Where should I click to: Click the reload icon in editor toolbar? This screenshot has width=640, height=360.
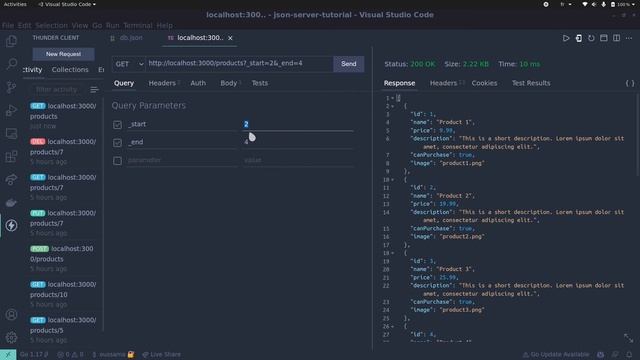click(x=591, y=38)
